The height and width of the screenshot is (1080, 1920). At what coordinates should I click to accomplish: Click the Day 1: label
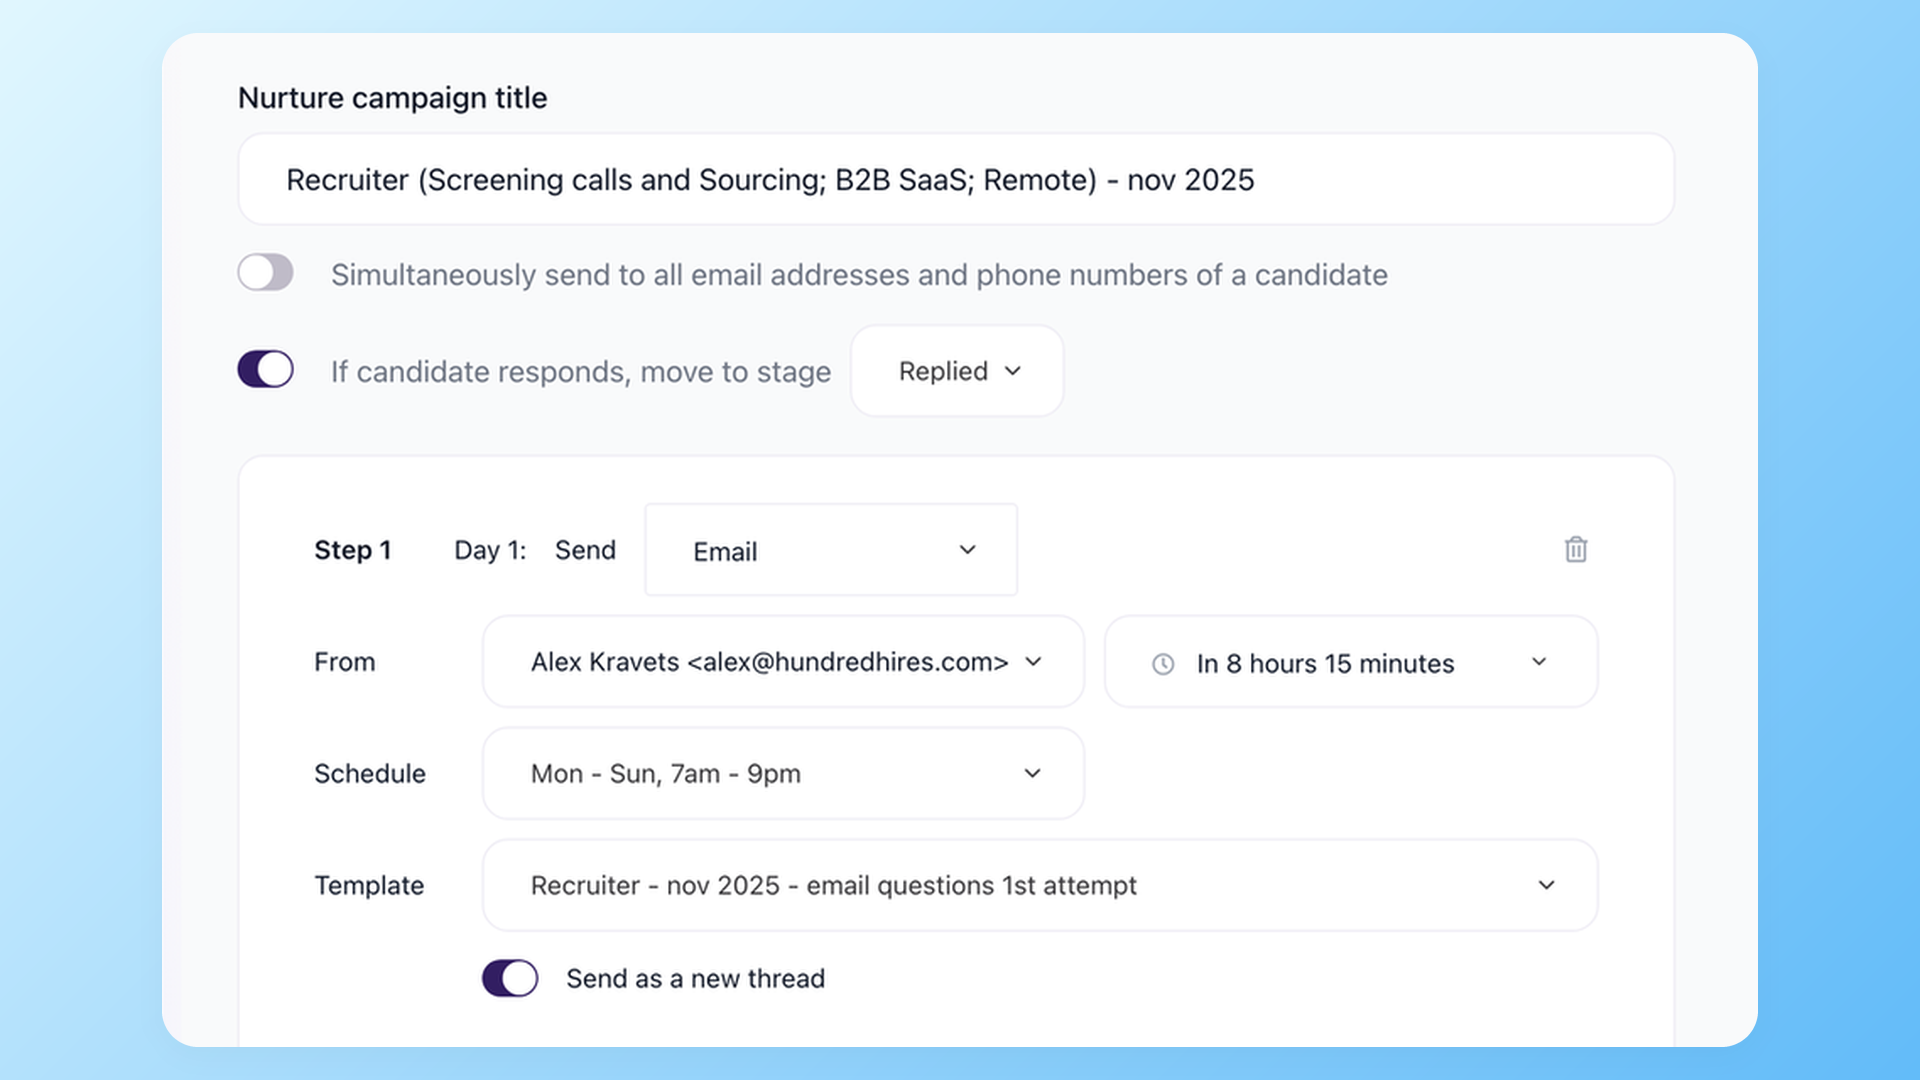coord(490,550)
